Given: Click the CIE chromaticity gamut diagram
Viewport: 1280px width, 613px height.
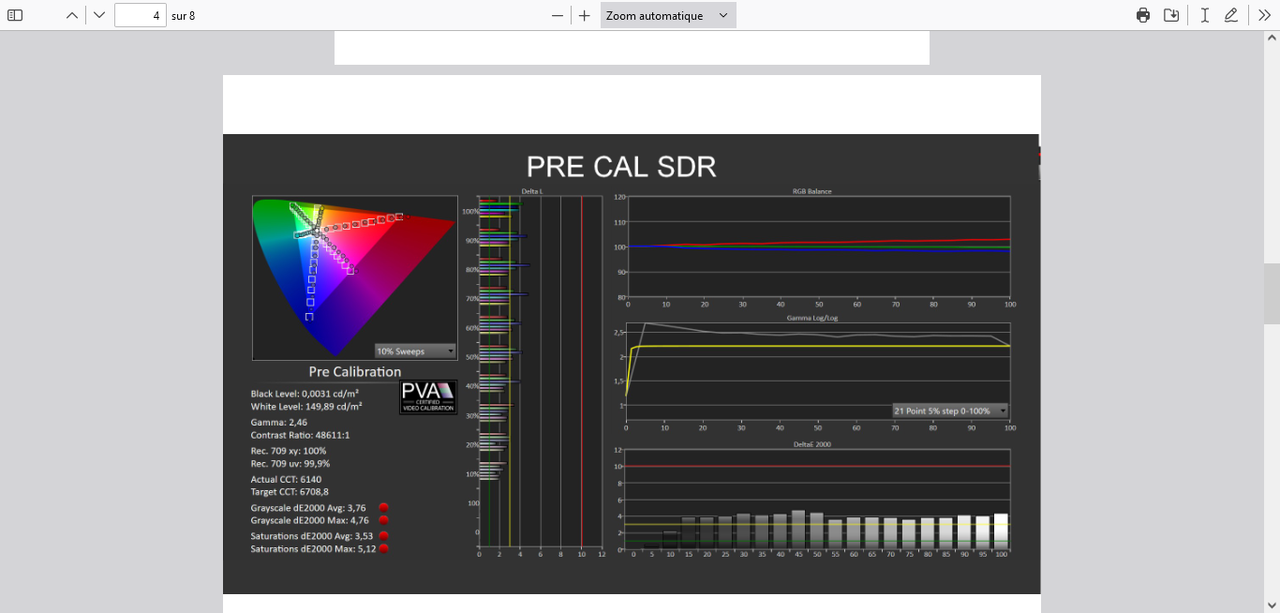Looking at the screenshot, I should tap(355, 278).
